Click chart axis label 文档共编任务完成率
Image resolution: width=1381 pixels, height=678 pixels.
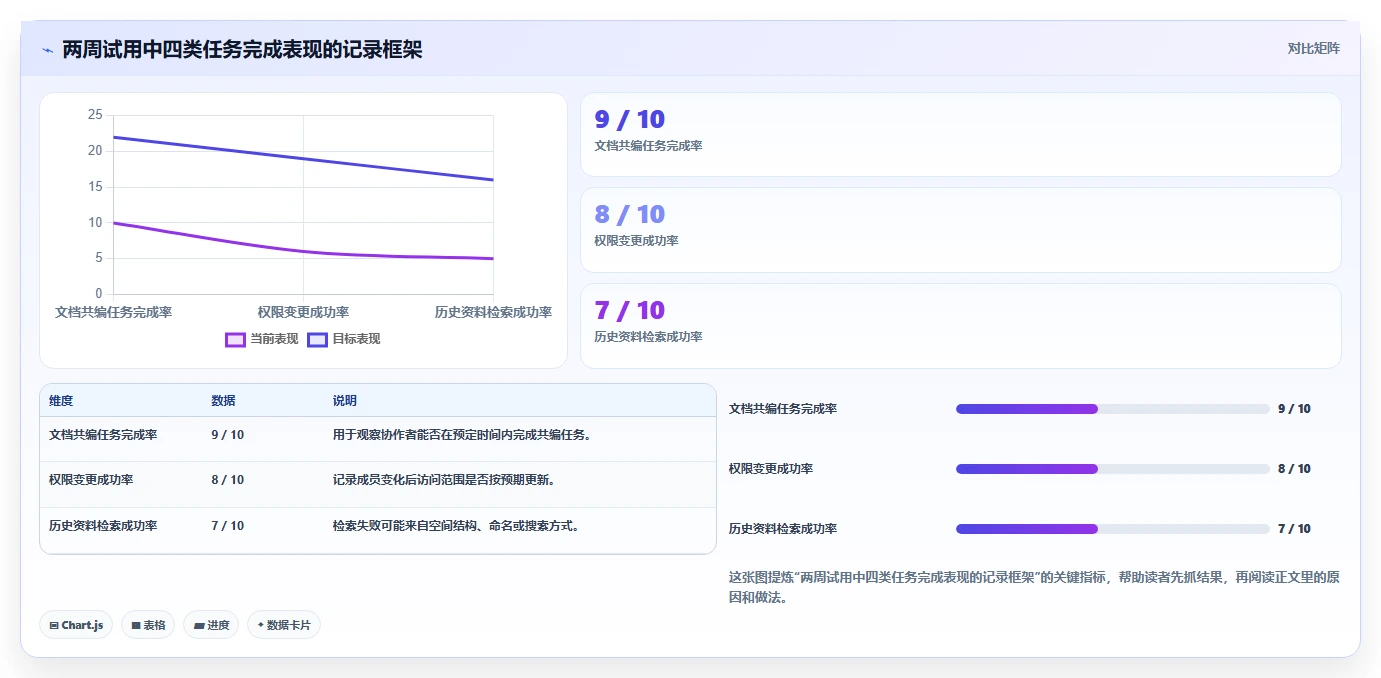coord(113,313)
